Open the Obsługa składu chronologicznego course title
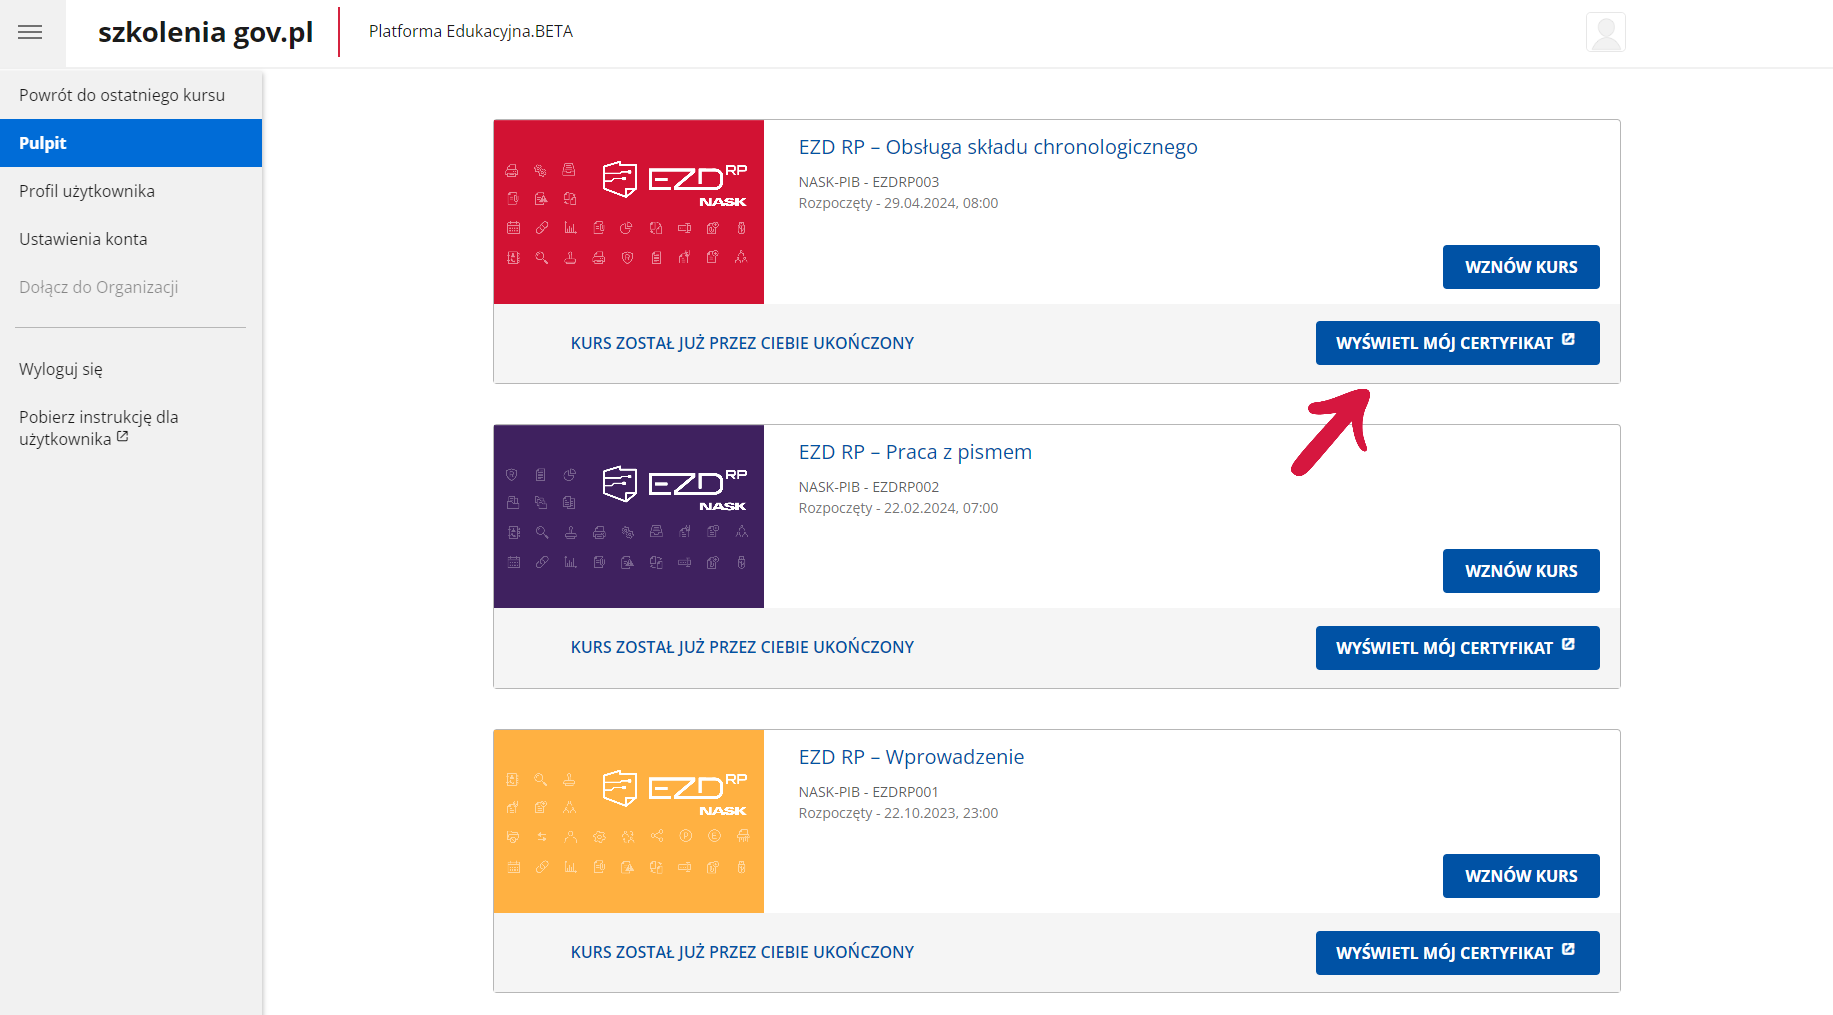Image resolution: width=1833 pixels, height=1015 pixels. pos(997,147)
